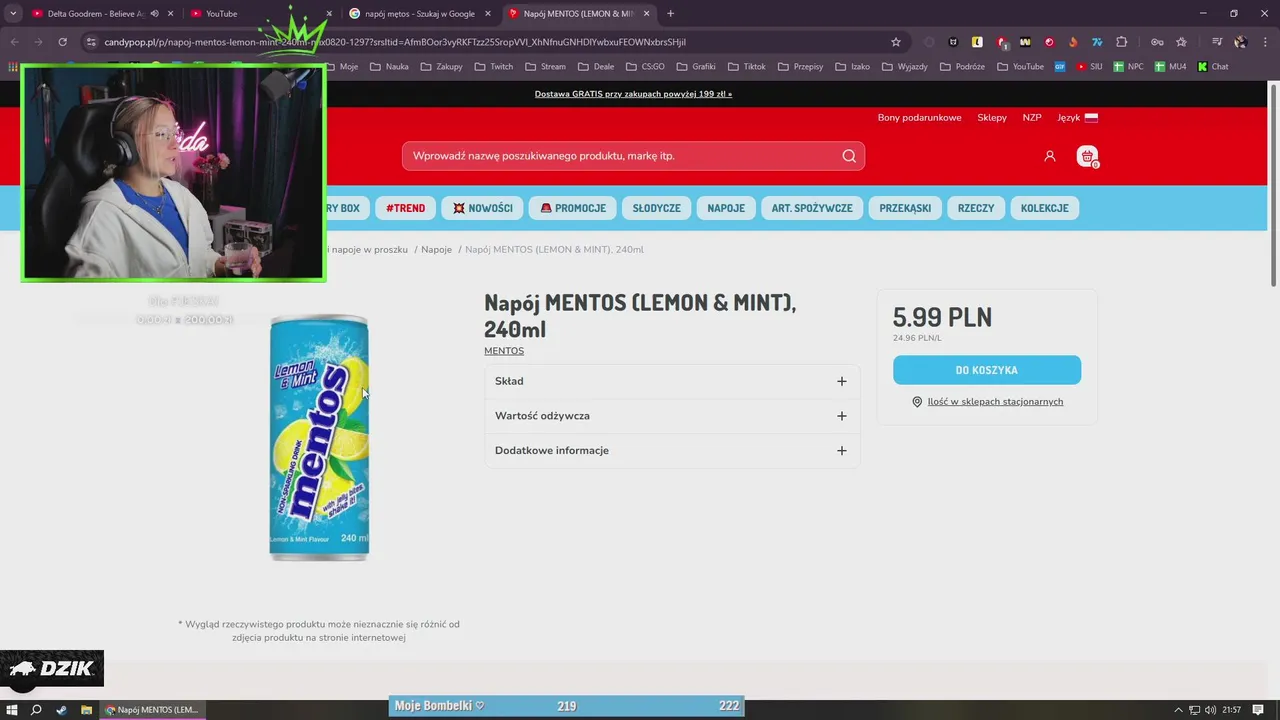Click the Sklepy link
The height and width of the screenshot is (720, 1280).
click(992, 117)
